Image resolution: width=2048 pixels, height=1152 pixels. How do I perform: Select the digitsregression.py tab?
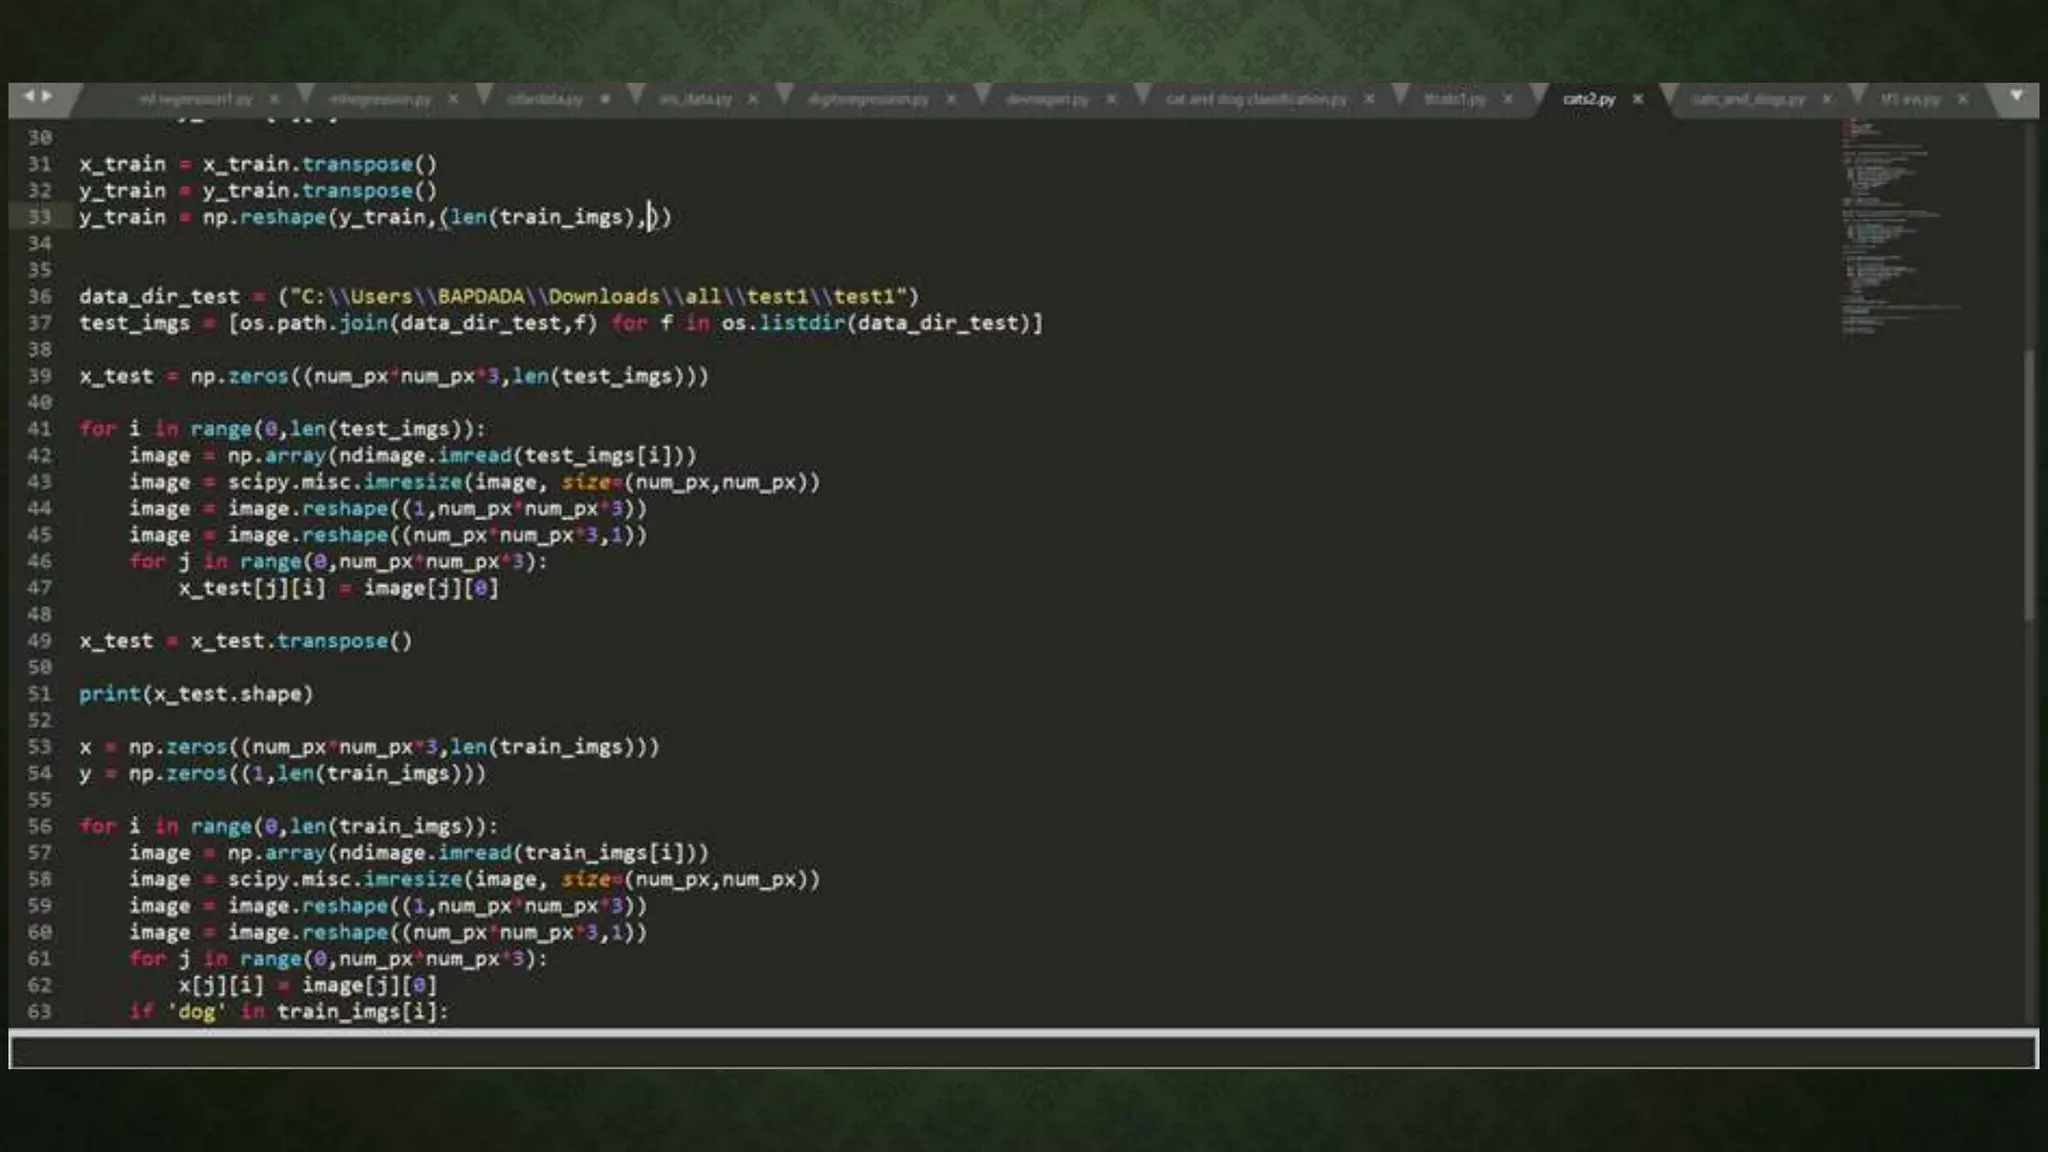[x=868, y=99]
